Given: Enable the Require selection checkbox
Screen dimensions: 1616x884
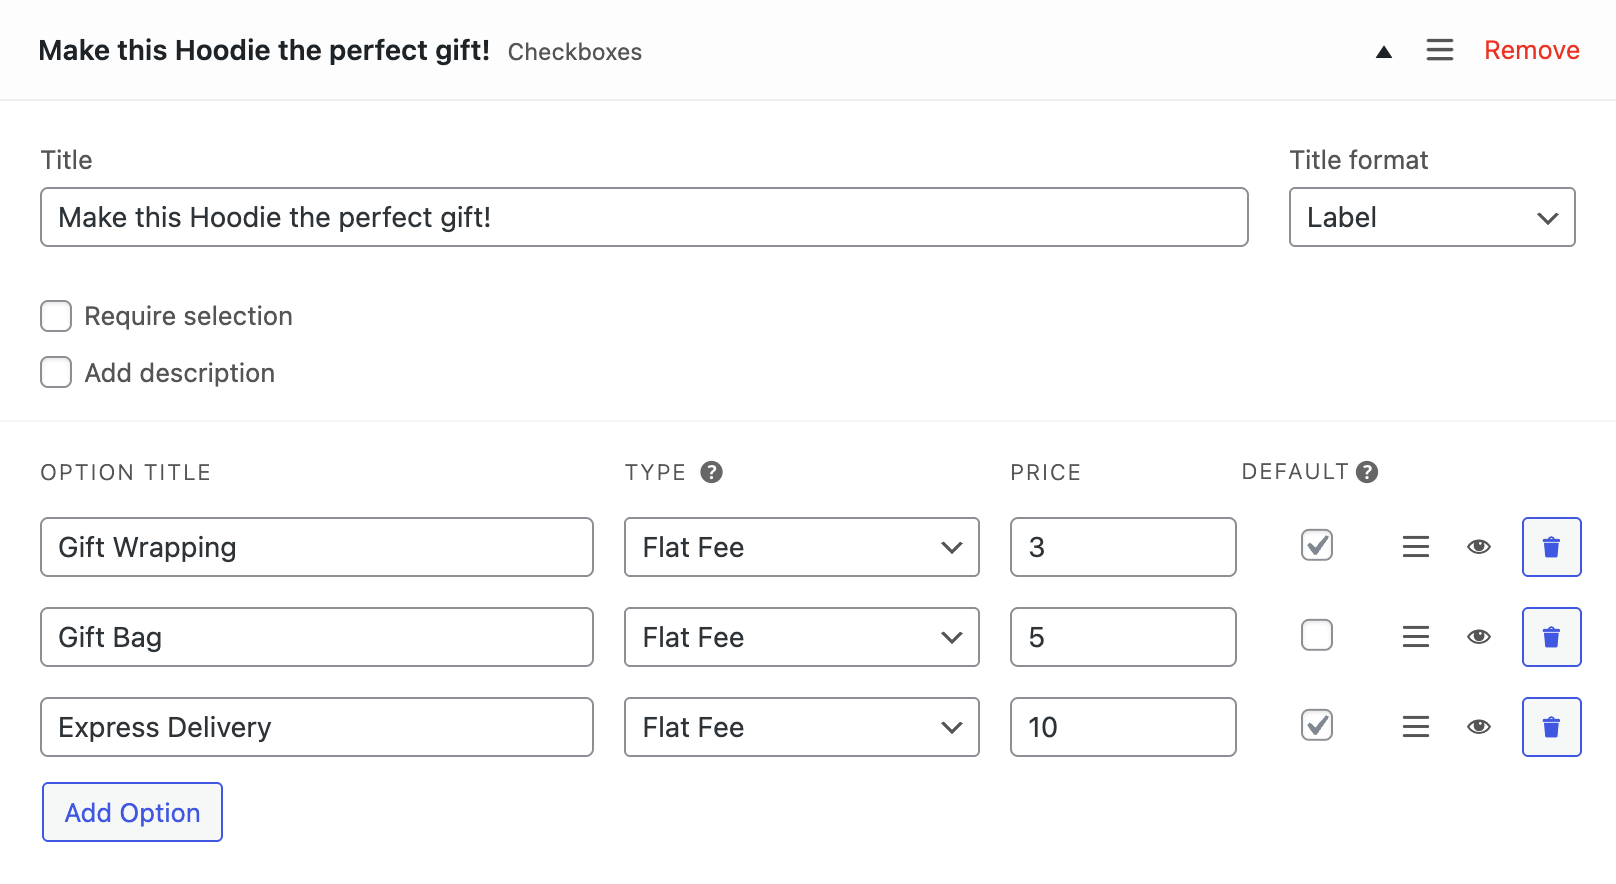Looking at the screenshot, I should click(56, 315).
